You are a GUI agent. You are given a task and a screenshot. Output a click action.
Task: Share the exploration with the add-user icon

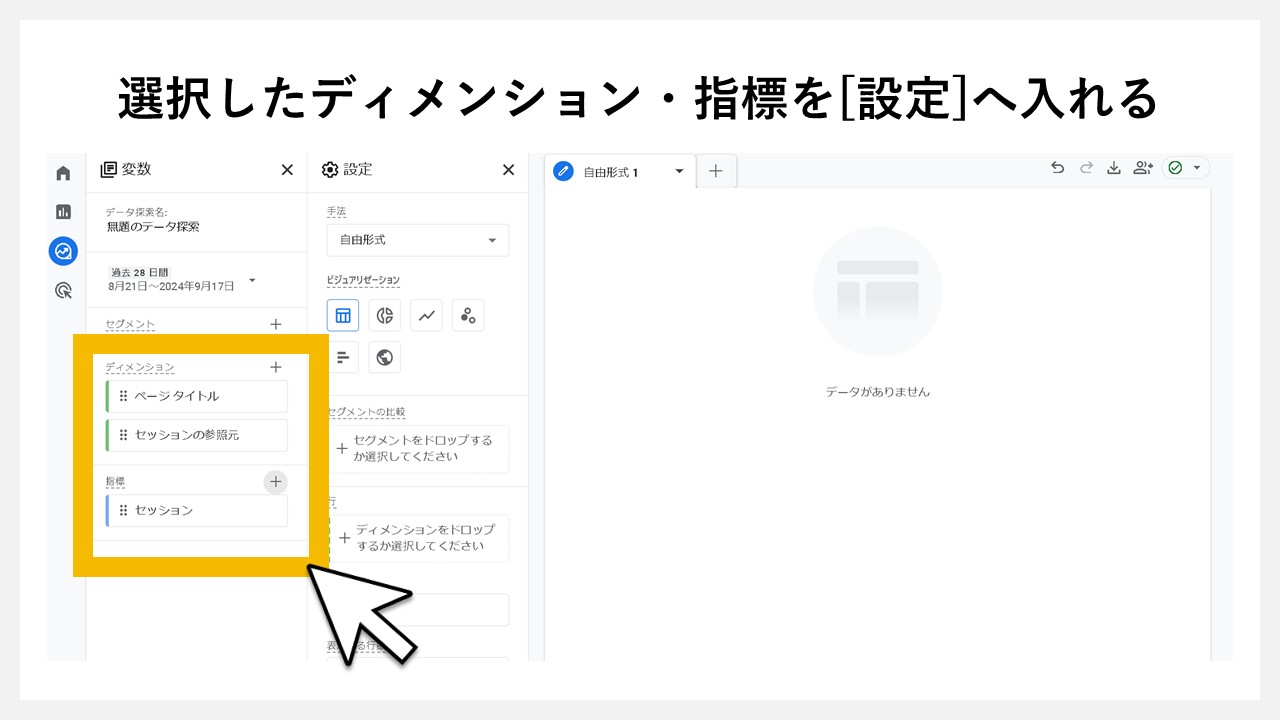pos(1142,169)
